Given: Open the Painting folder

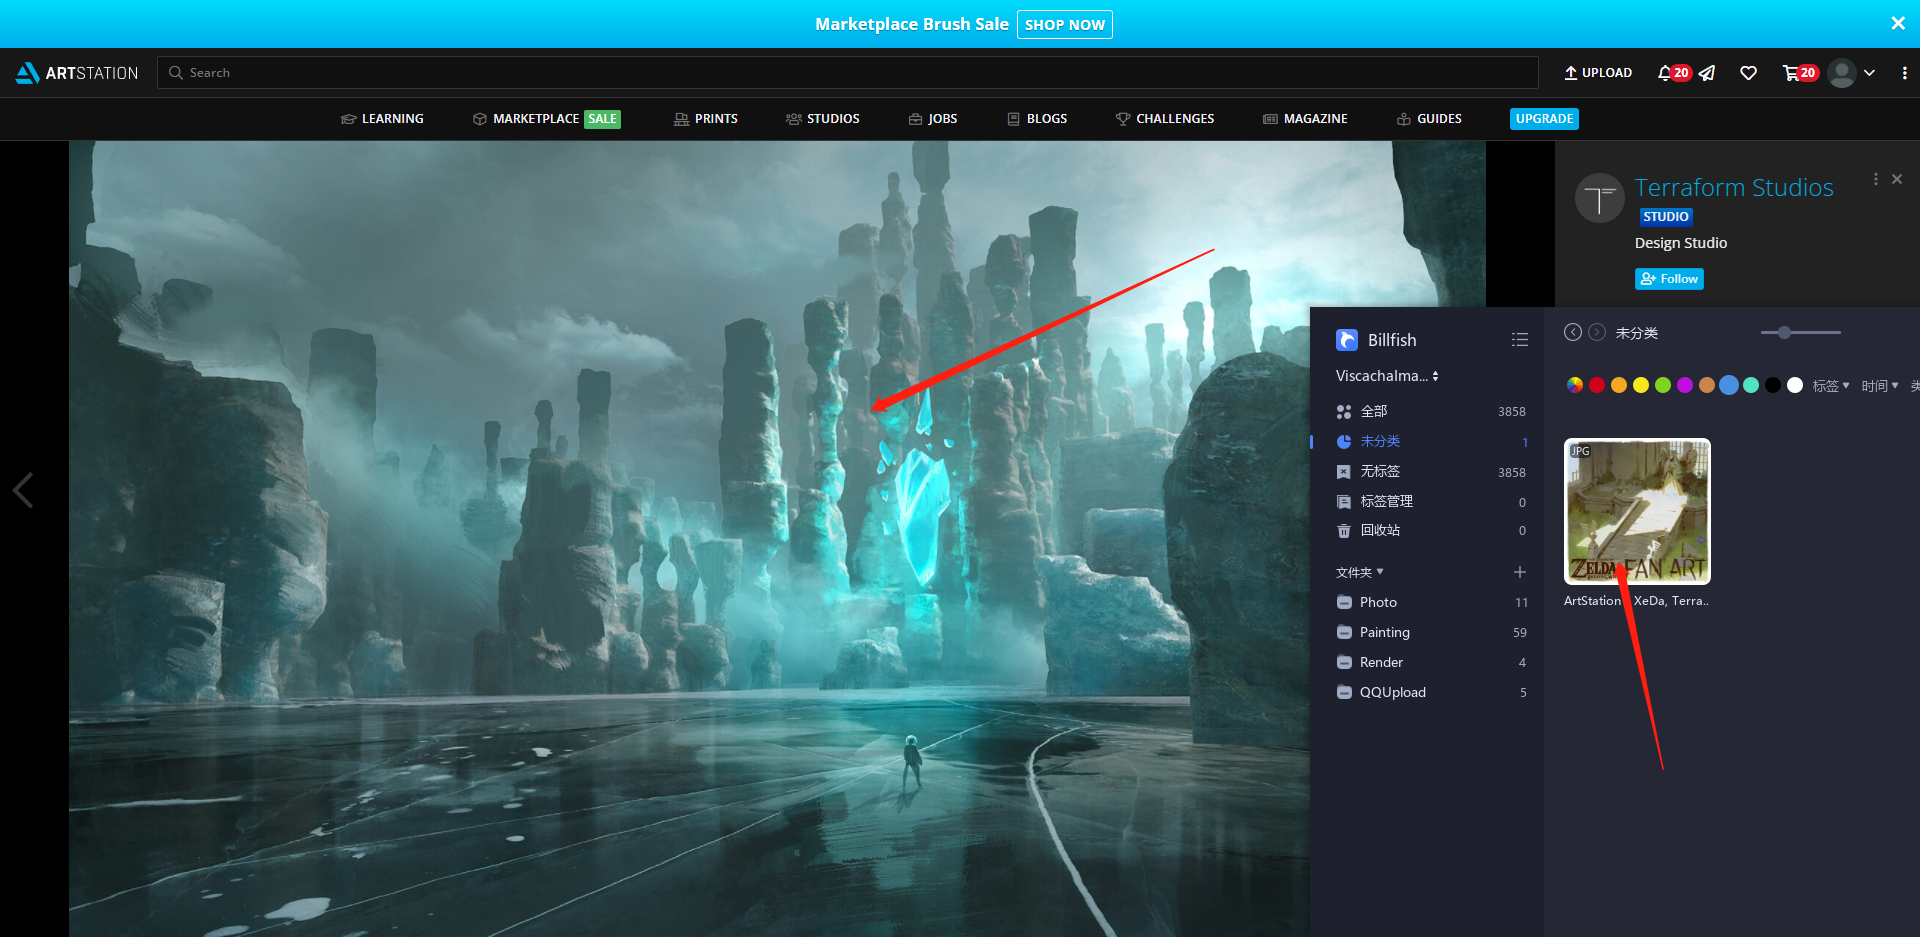Looking at the screenshot, I should 1431,632.
